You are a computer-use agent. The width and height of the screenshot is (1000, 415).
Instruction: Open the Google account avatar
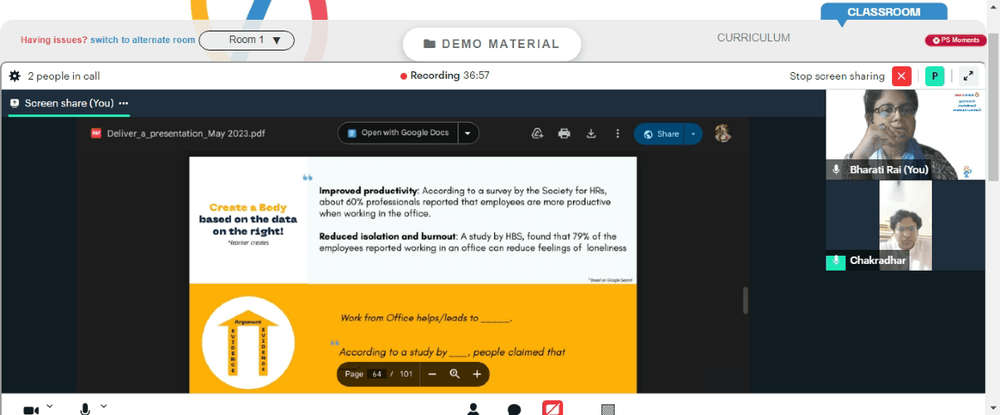point(723,133)
